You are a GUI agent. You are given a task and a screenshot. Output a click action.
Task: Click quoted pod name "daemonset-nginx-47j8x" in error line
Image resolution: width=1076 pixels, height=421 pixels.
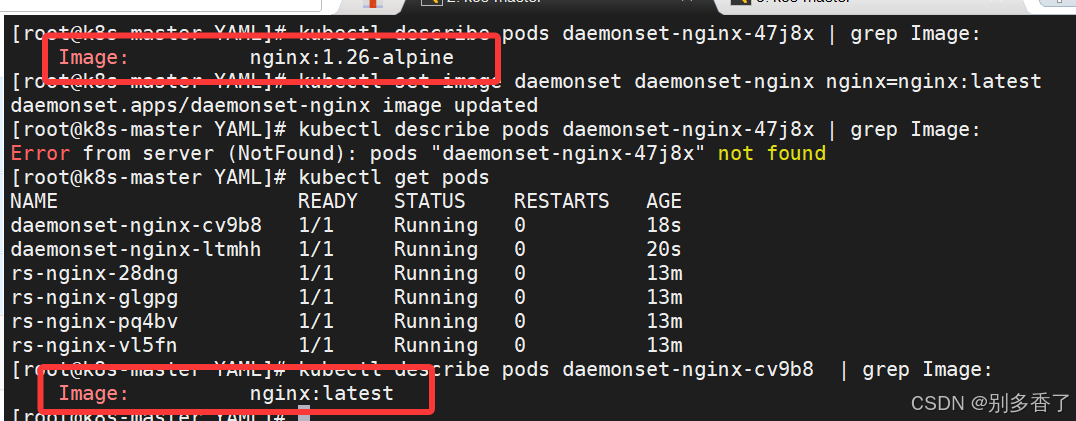(568, 154)
